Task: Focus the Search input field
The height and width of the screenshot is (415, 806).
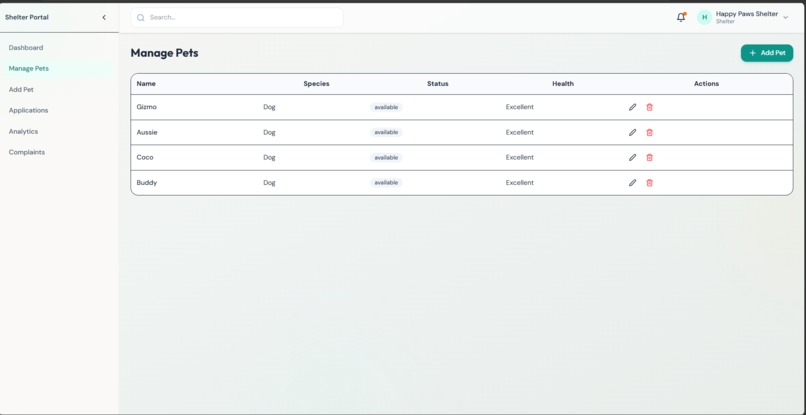Action: 237,17
